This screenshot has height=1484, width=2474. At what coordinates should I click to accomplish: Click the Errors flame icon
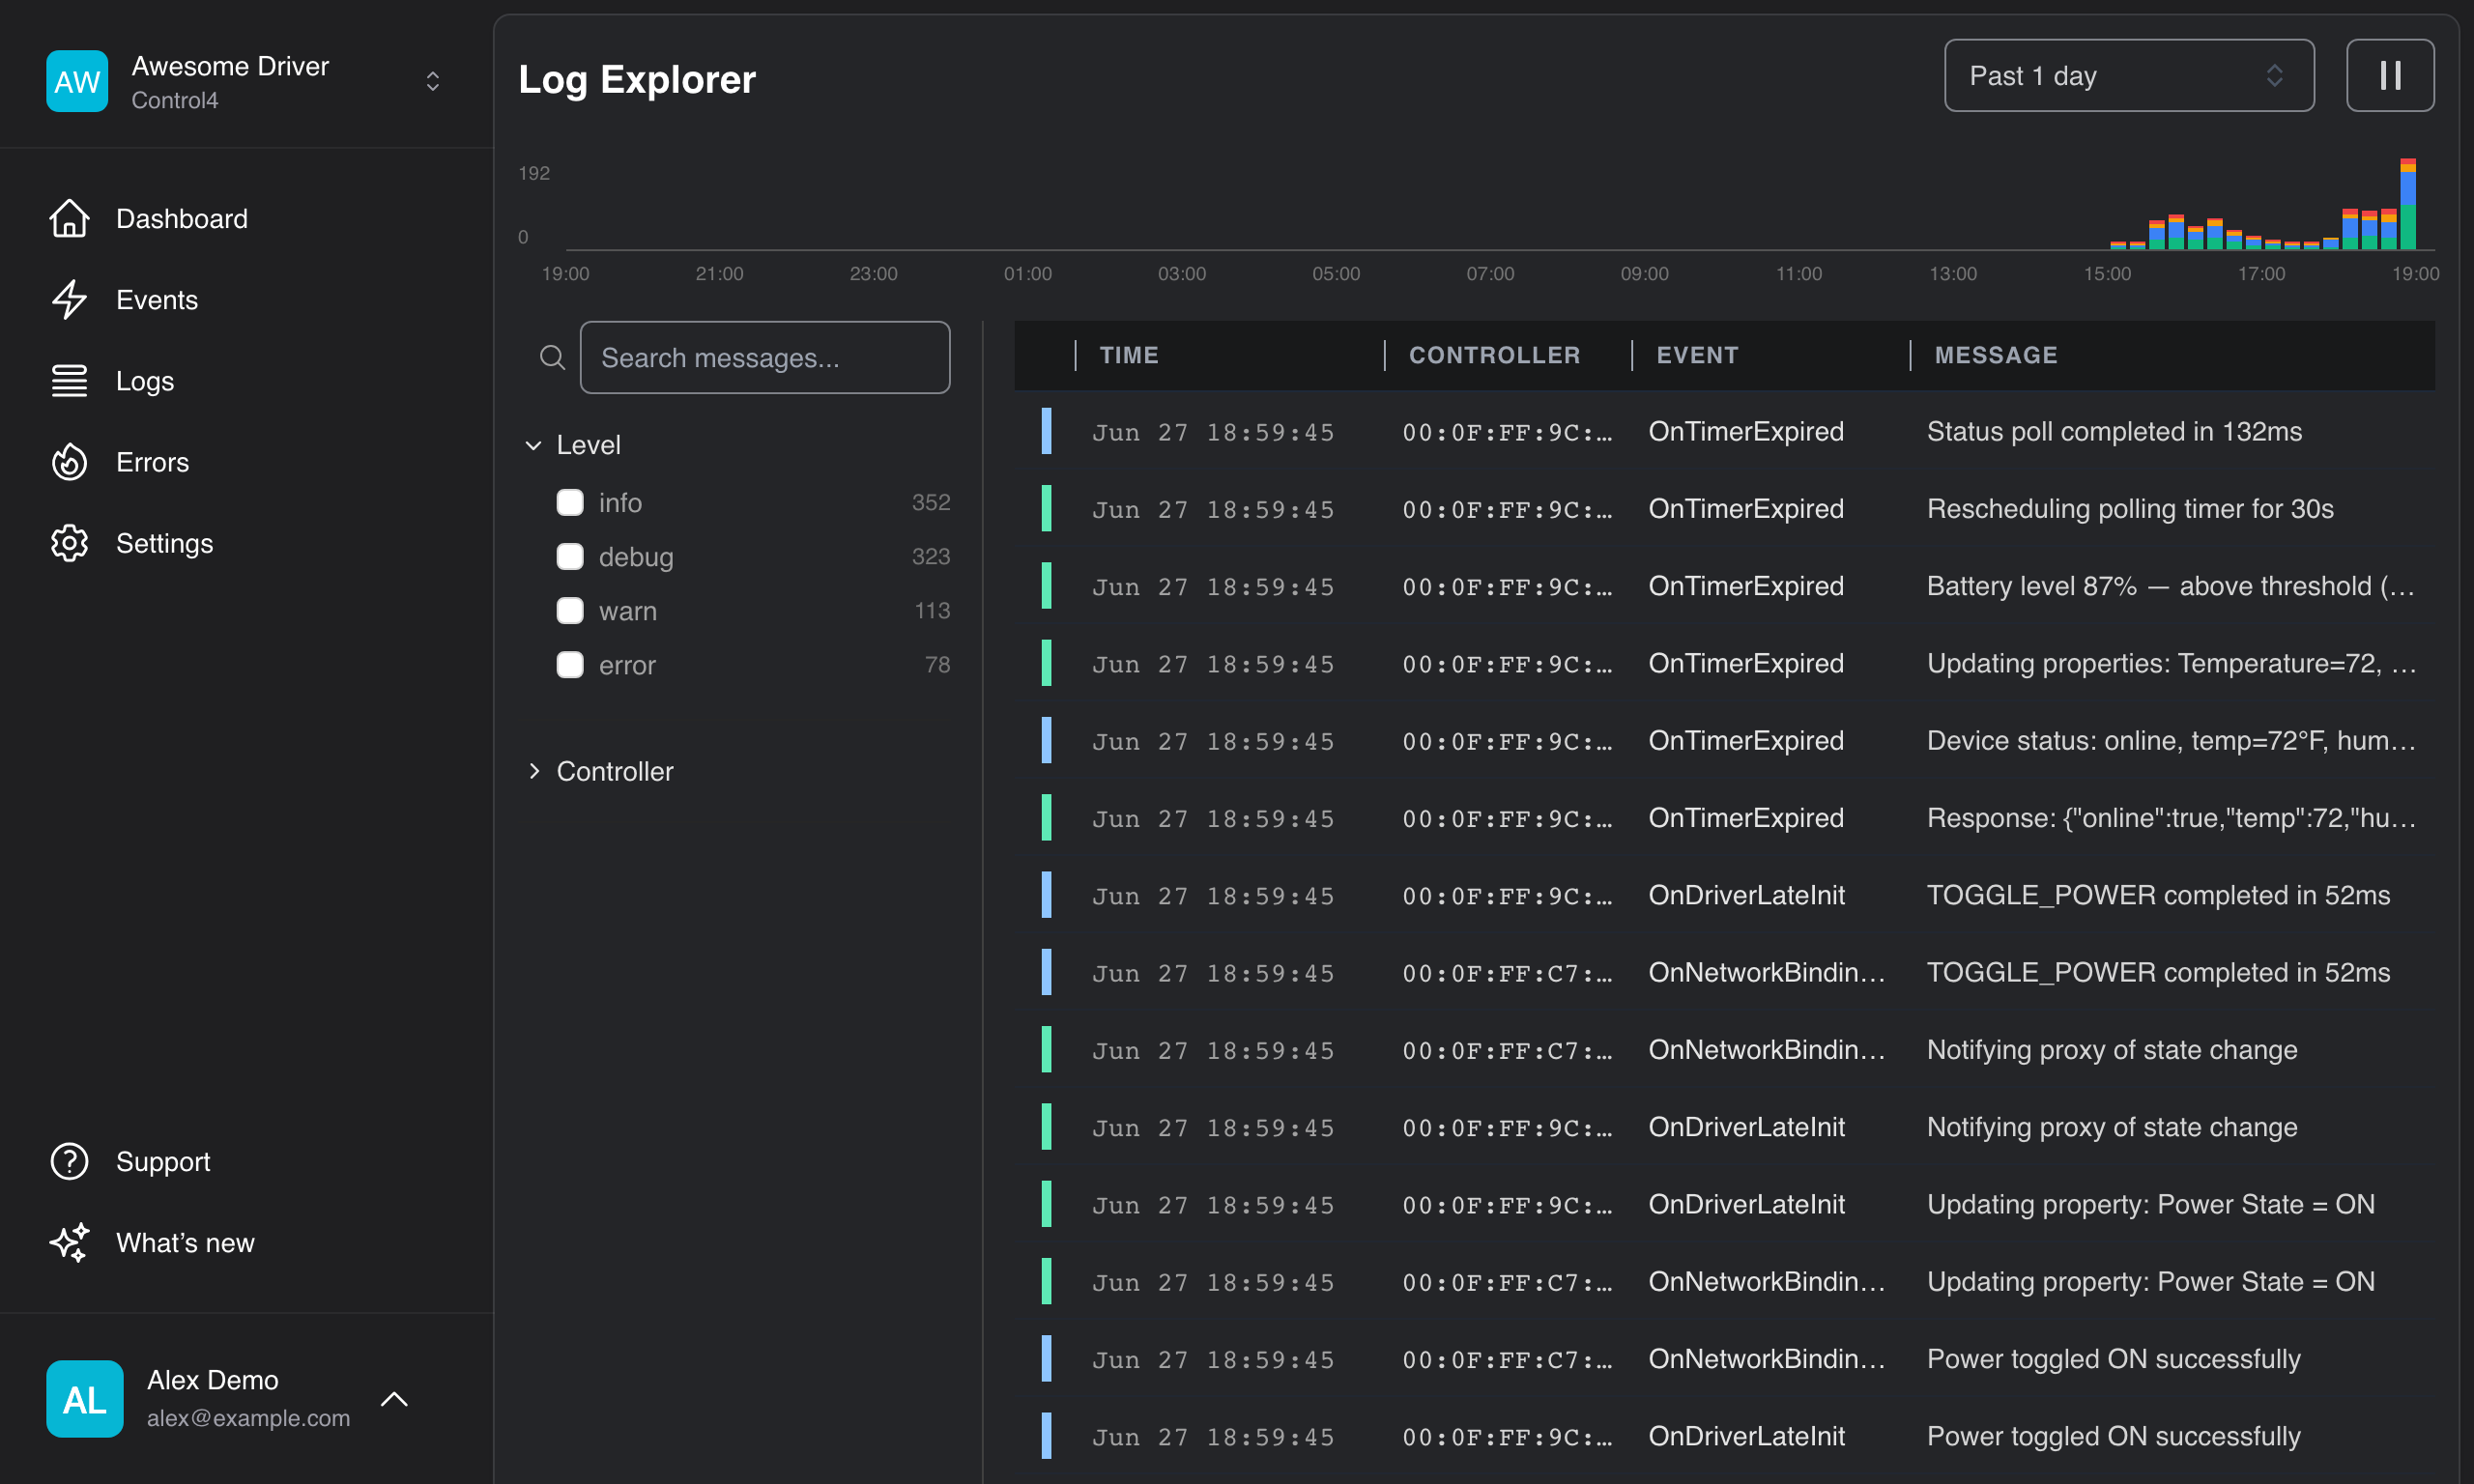[x=69, y=462]
